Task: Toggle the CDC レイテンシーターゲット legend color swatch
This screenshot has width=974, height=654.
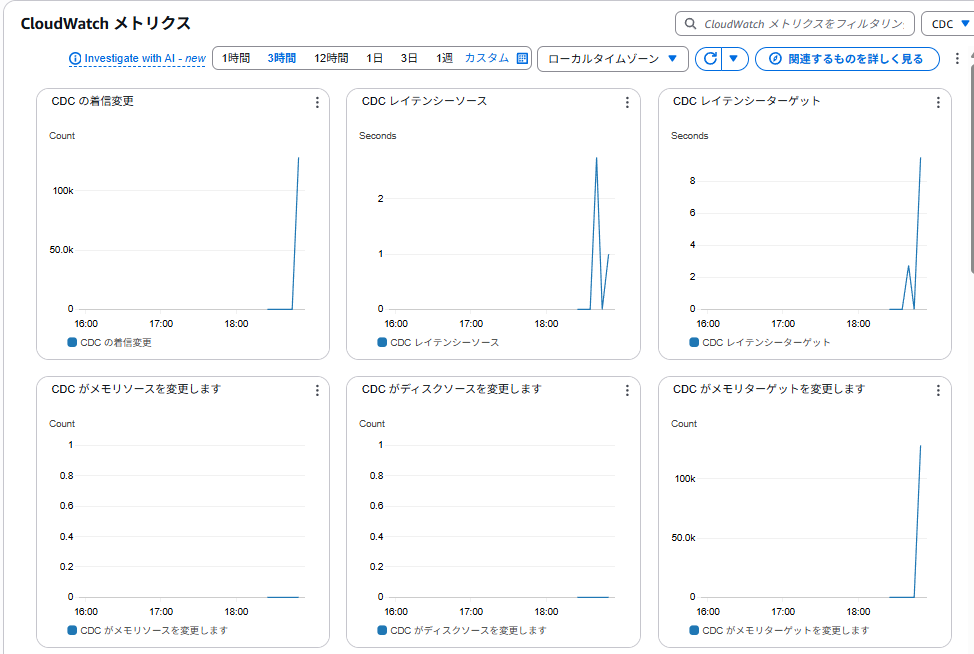Action: (x=695, y=342)
